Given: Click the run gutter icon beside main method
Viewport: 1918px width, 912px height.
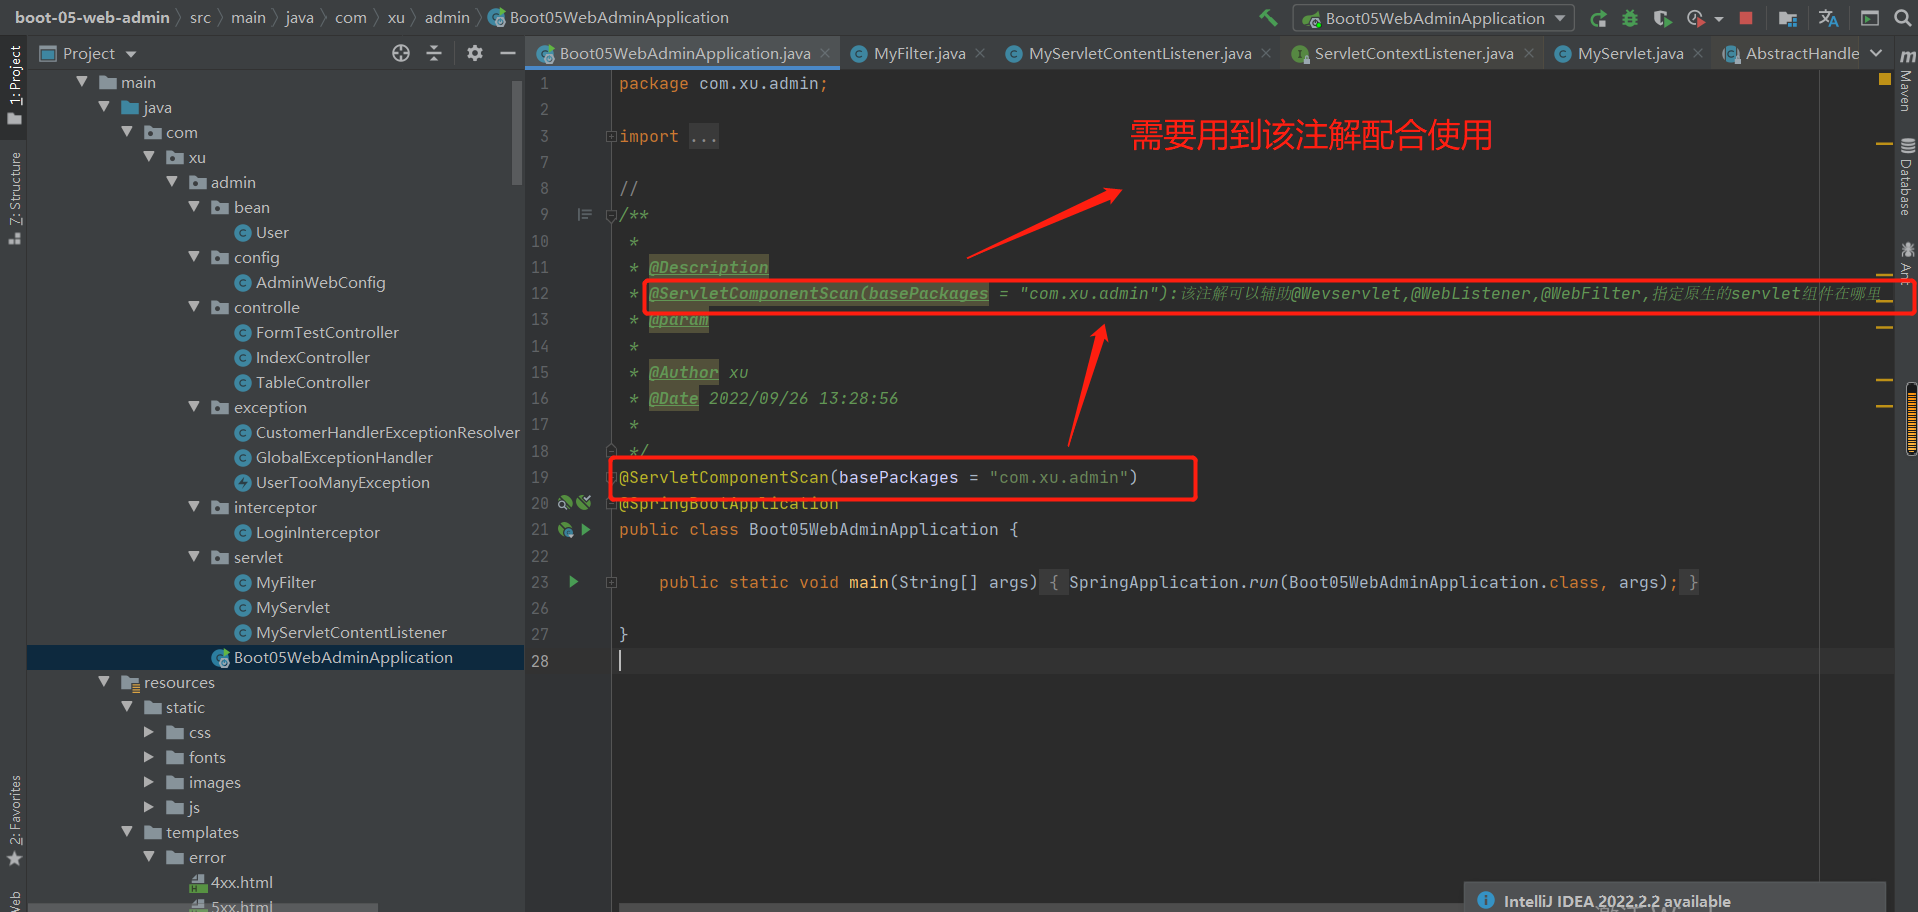Looking at the screenshot, I should click(x=574, y=581).
